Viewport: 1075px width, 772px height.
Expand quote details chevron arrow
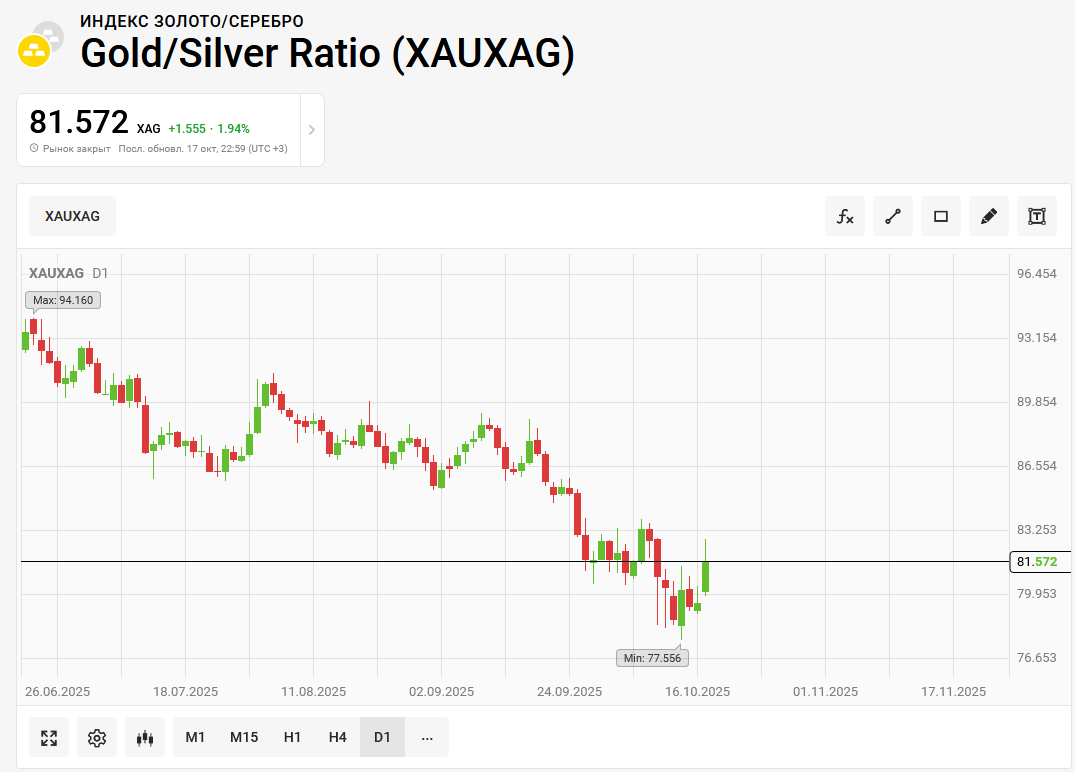pos(311,130)
